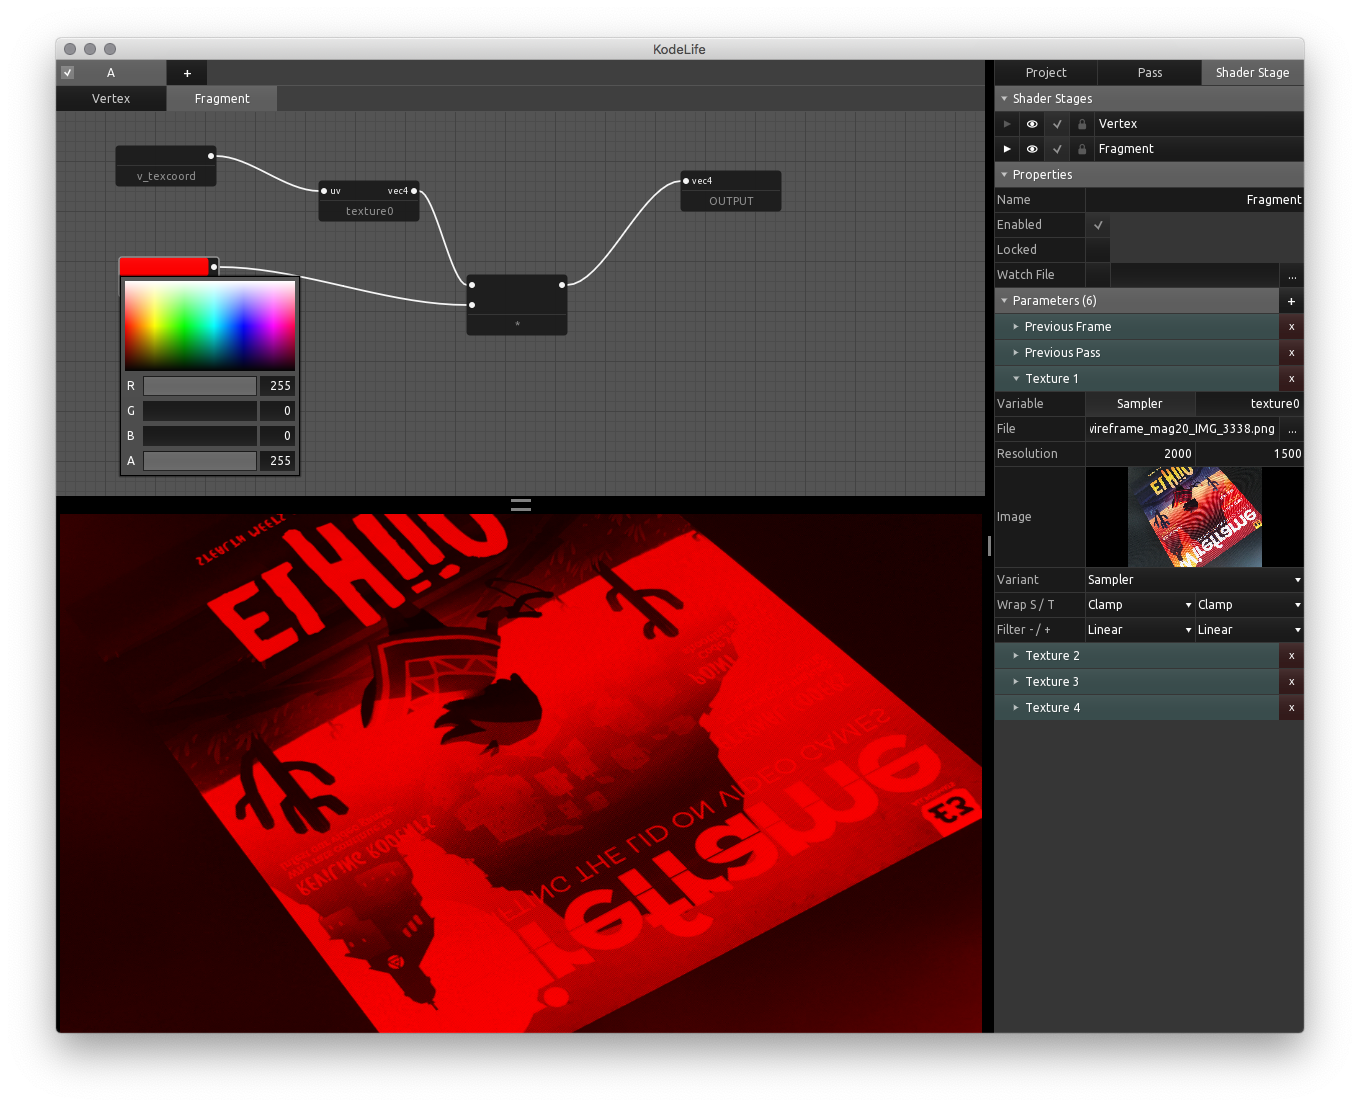Select pass tab A
The height and width of the screenshot is (1107, 1360).
(x=111, y=73)
